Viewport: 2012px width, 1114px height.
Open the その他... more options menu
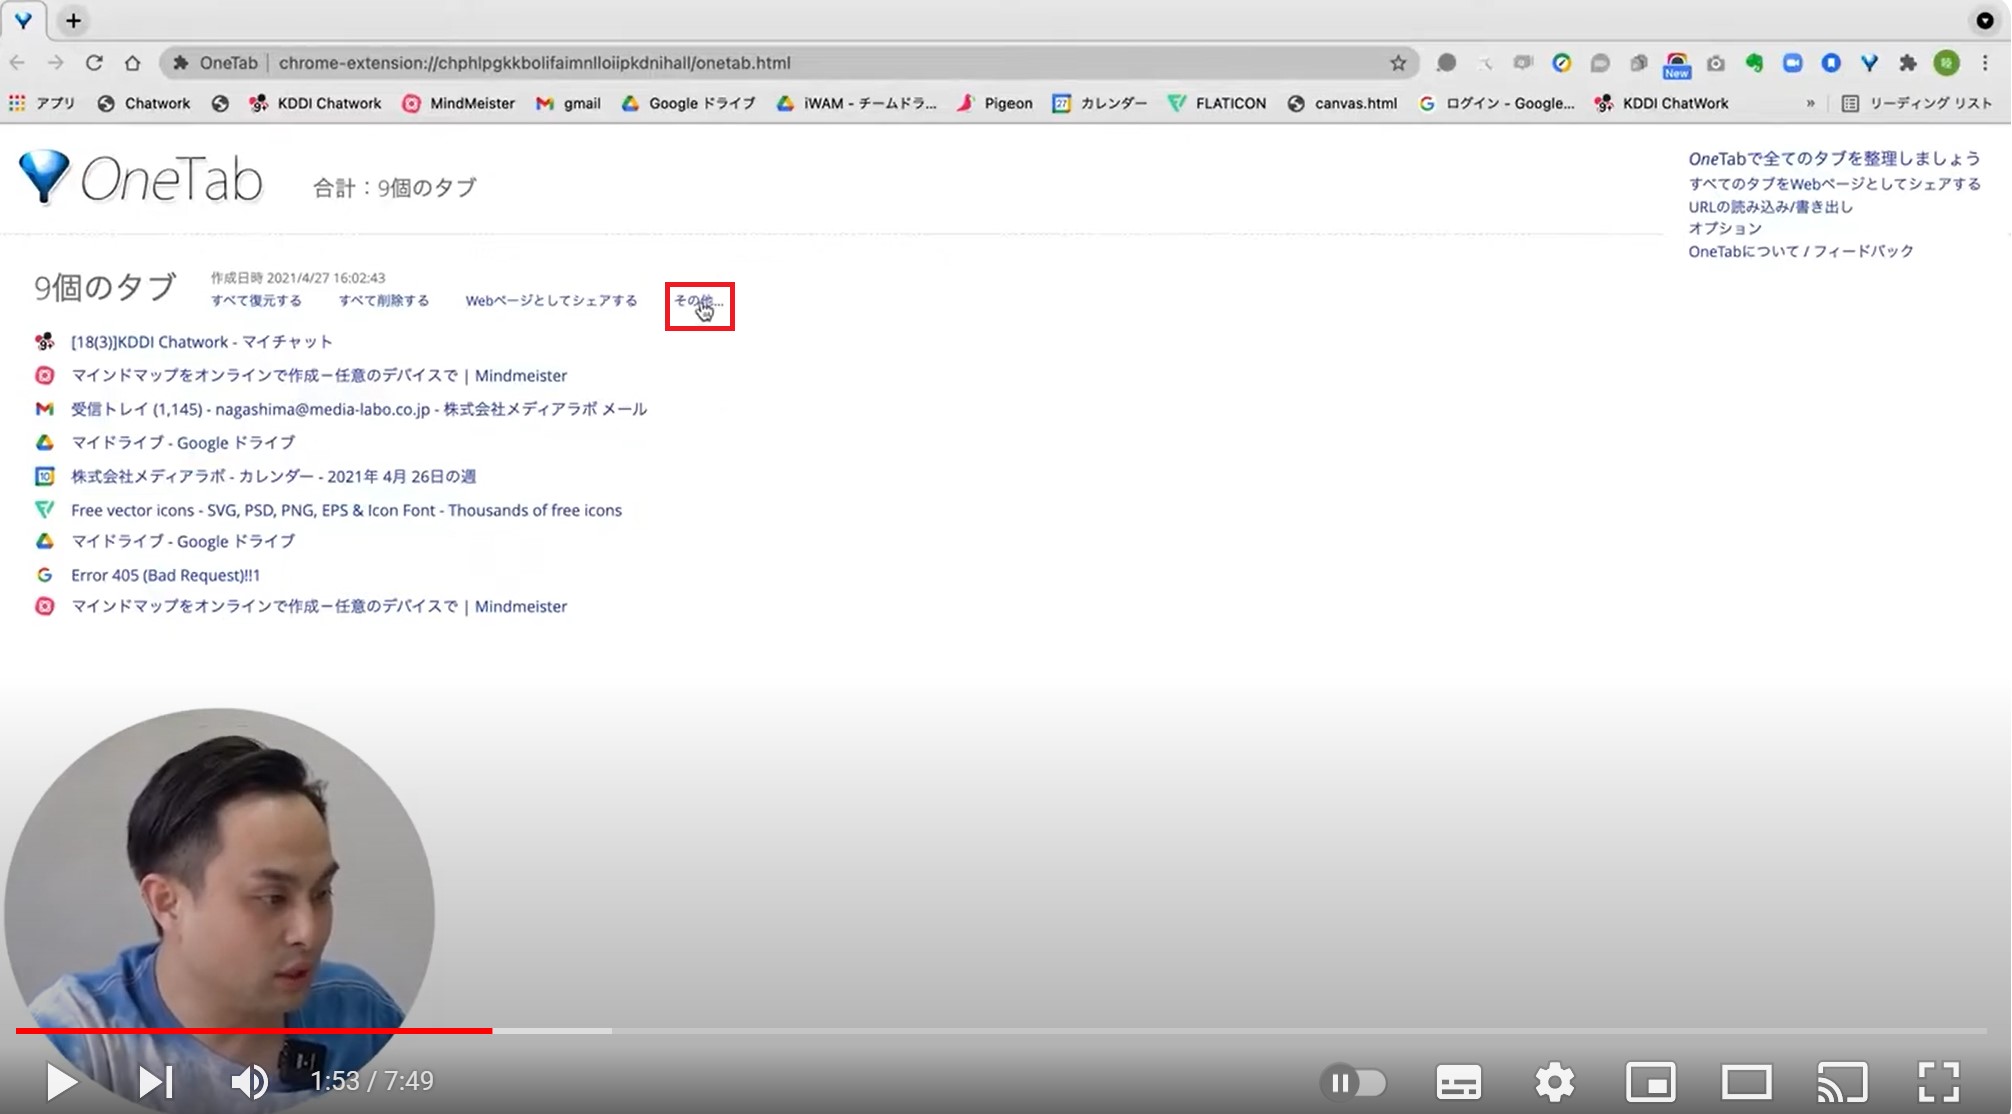[698, 300]
